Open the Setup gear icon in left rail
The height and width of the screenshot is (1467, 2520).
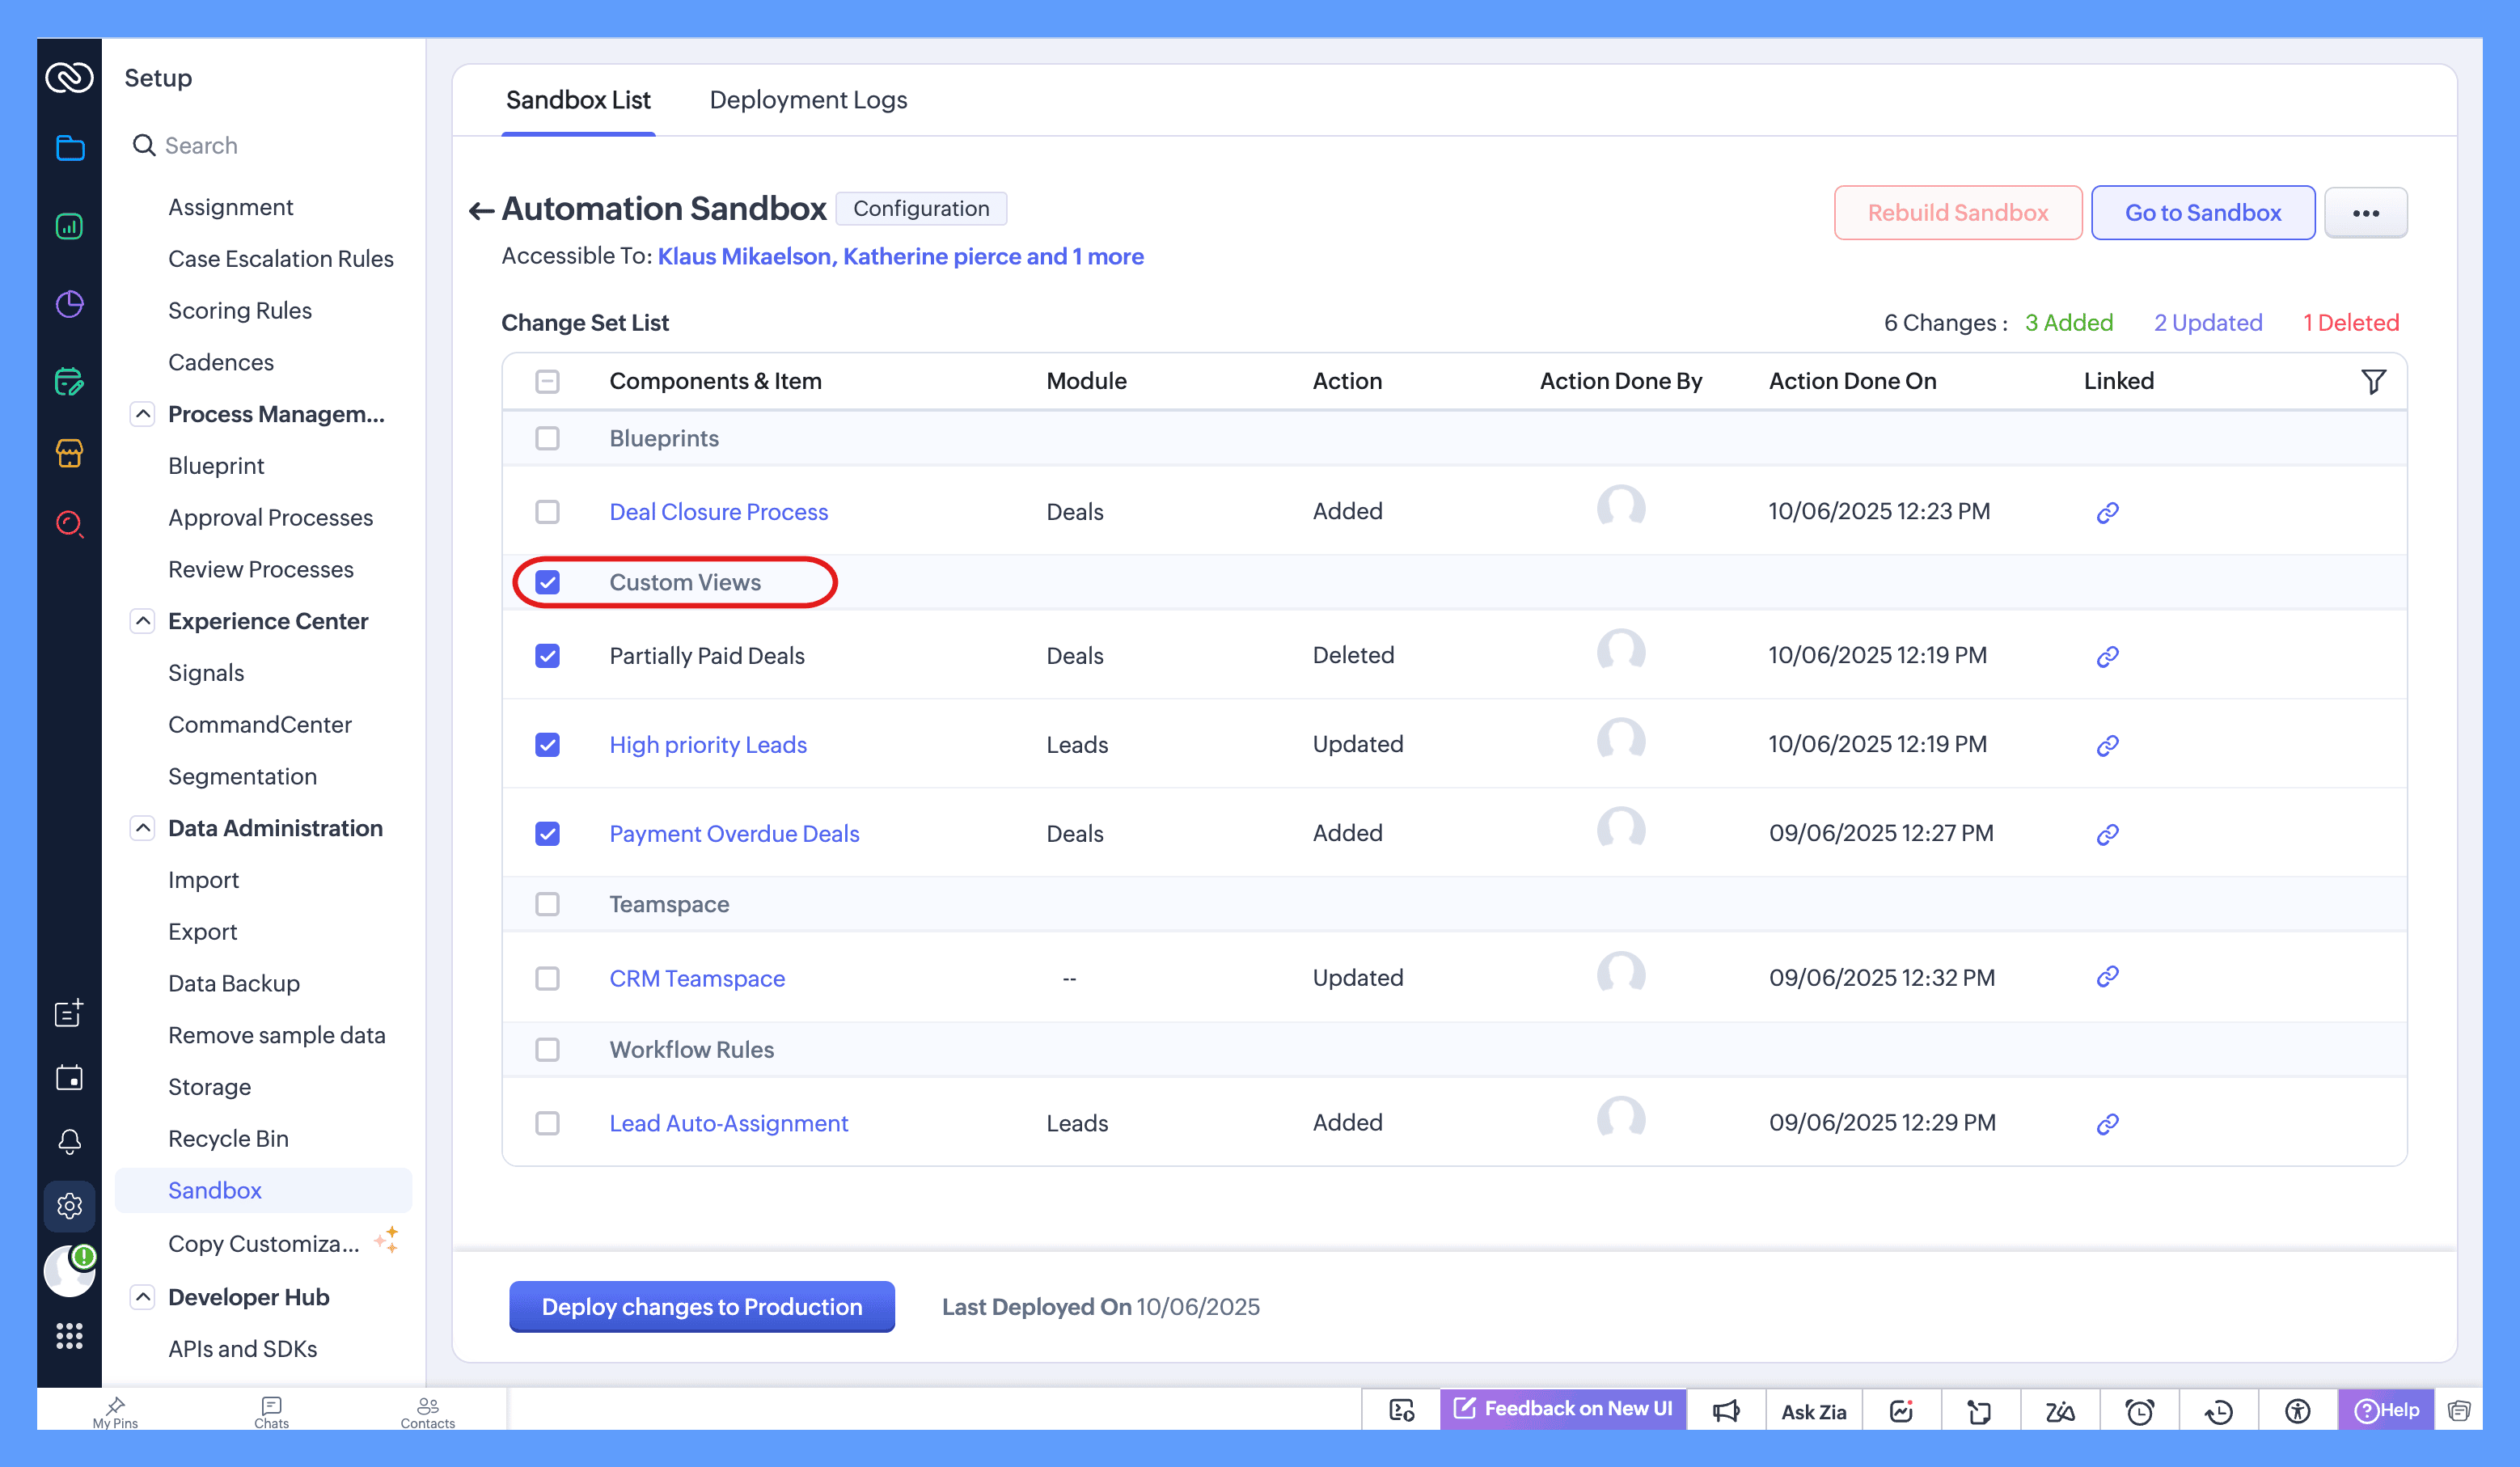69,1206
